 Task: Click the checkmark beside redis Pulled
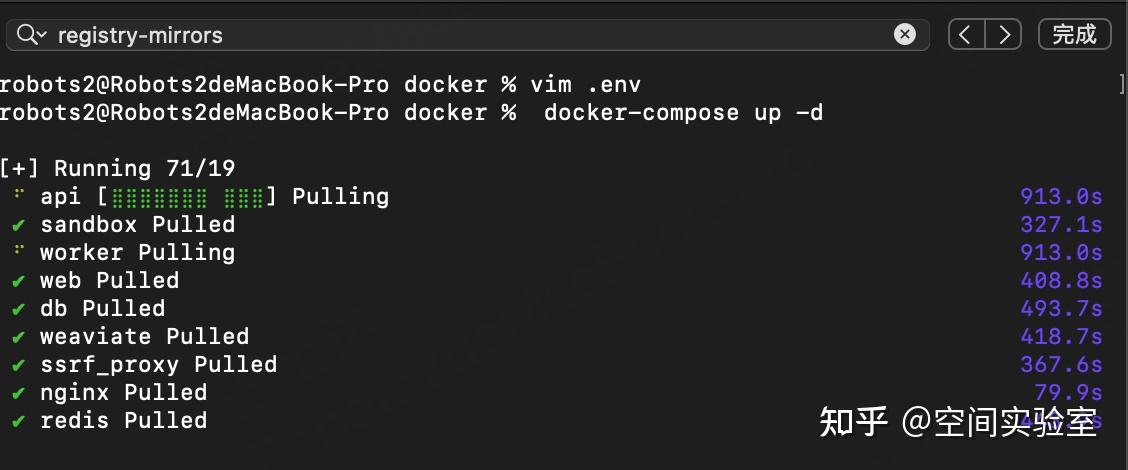coord(18,421)
